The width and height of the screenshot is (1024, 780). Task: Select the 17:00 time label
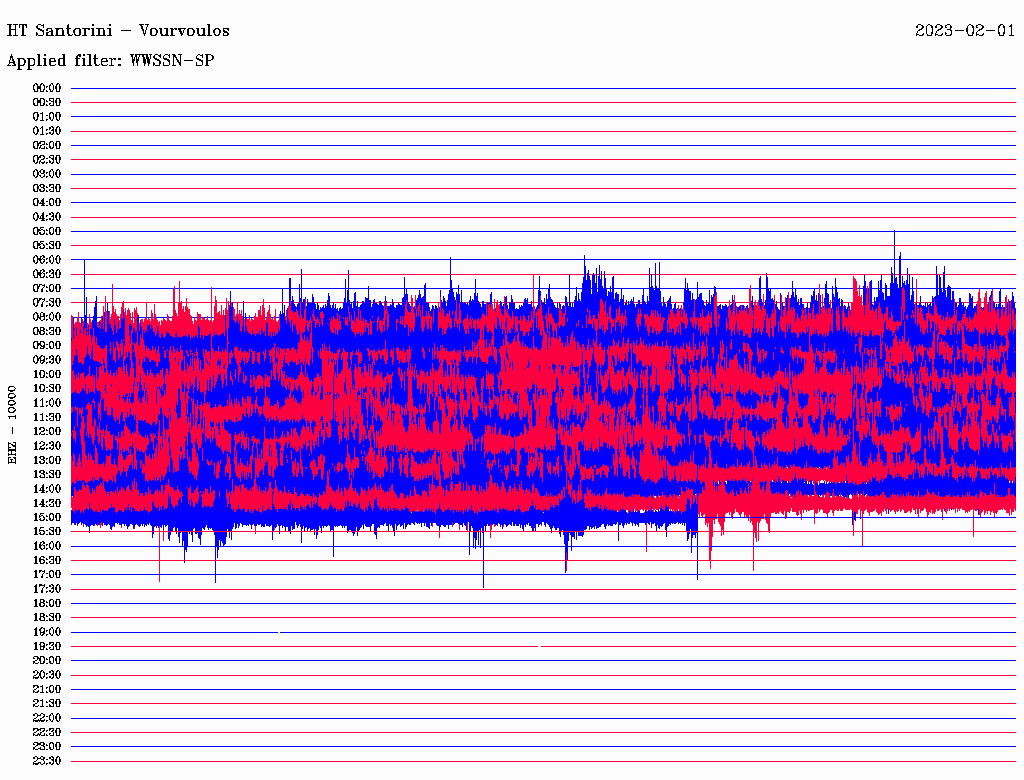click(x=47, y=575)
